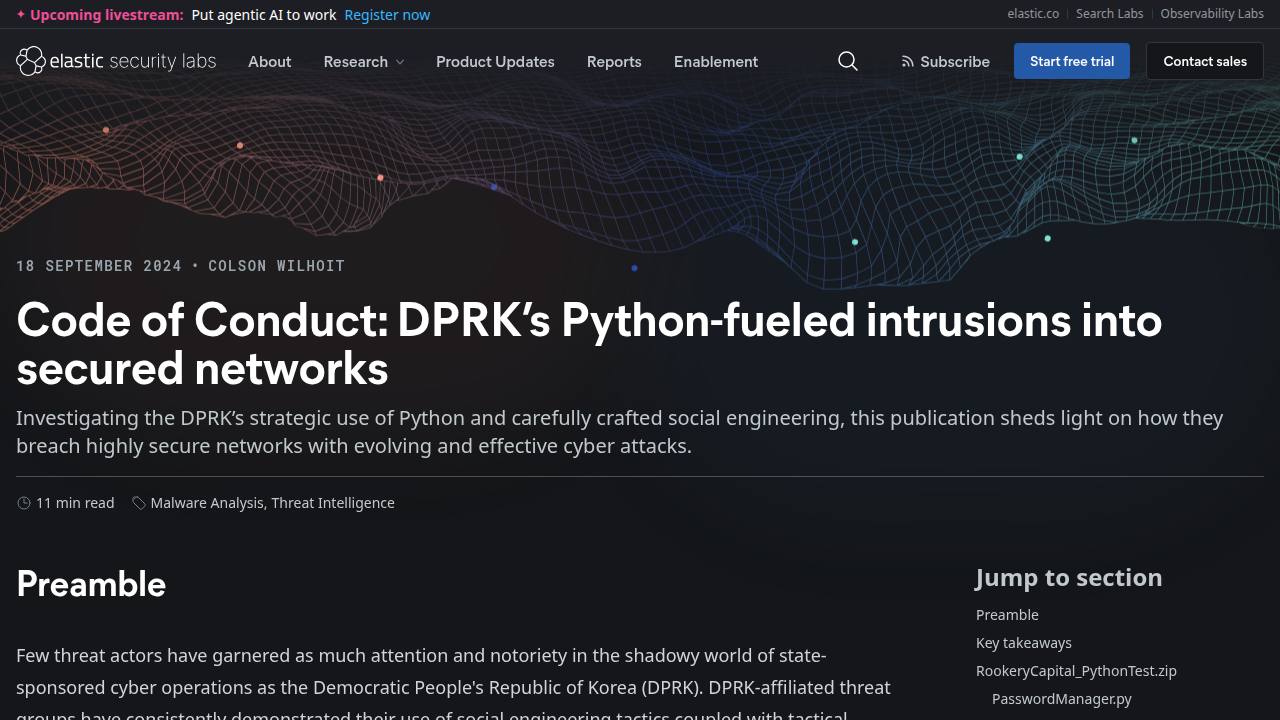
Task: Open the Search Labs link
Action: (x=1109, y=14)
